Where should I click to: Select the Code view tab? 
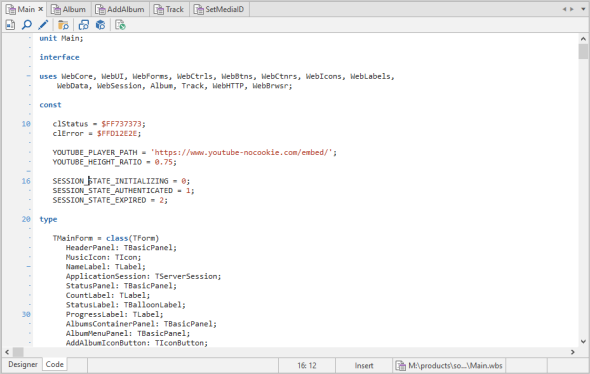[x=55, y=365]
